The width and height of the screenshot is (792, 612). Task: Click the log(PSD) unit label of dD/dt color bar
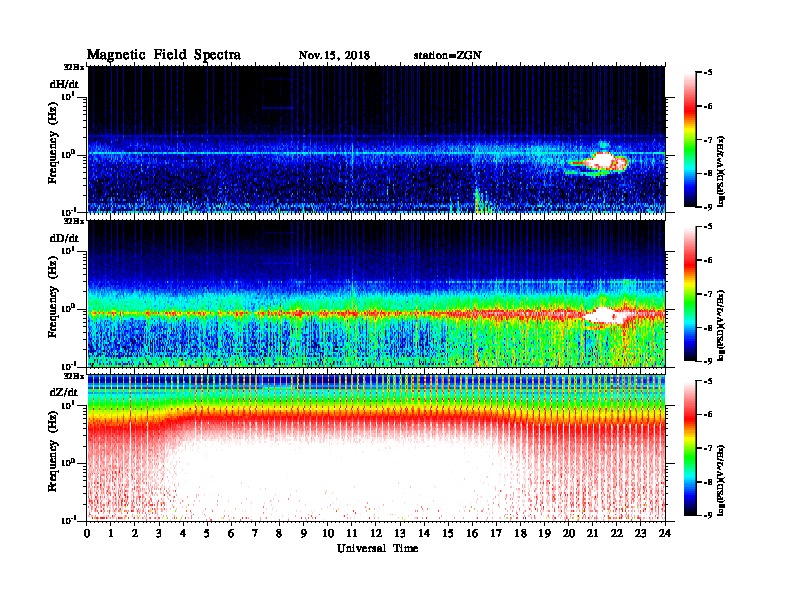pyautogui.click(x=722, y=325)
